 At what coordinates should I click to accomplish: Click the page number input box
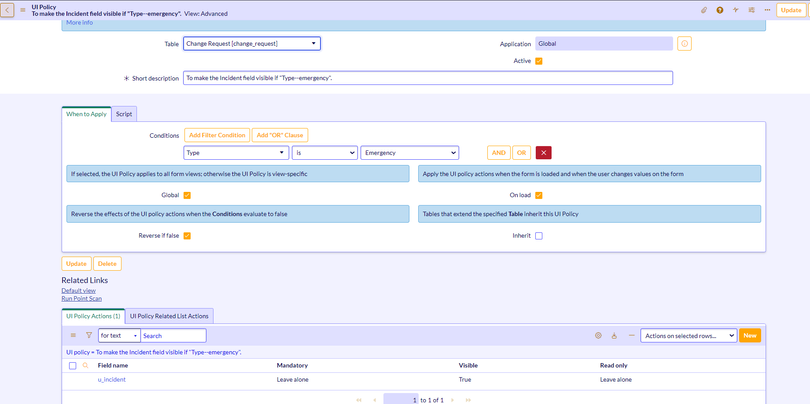(401, 400)
